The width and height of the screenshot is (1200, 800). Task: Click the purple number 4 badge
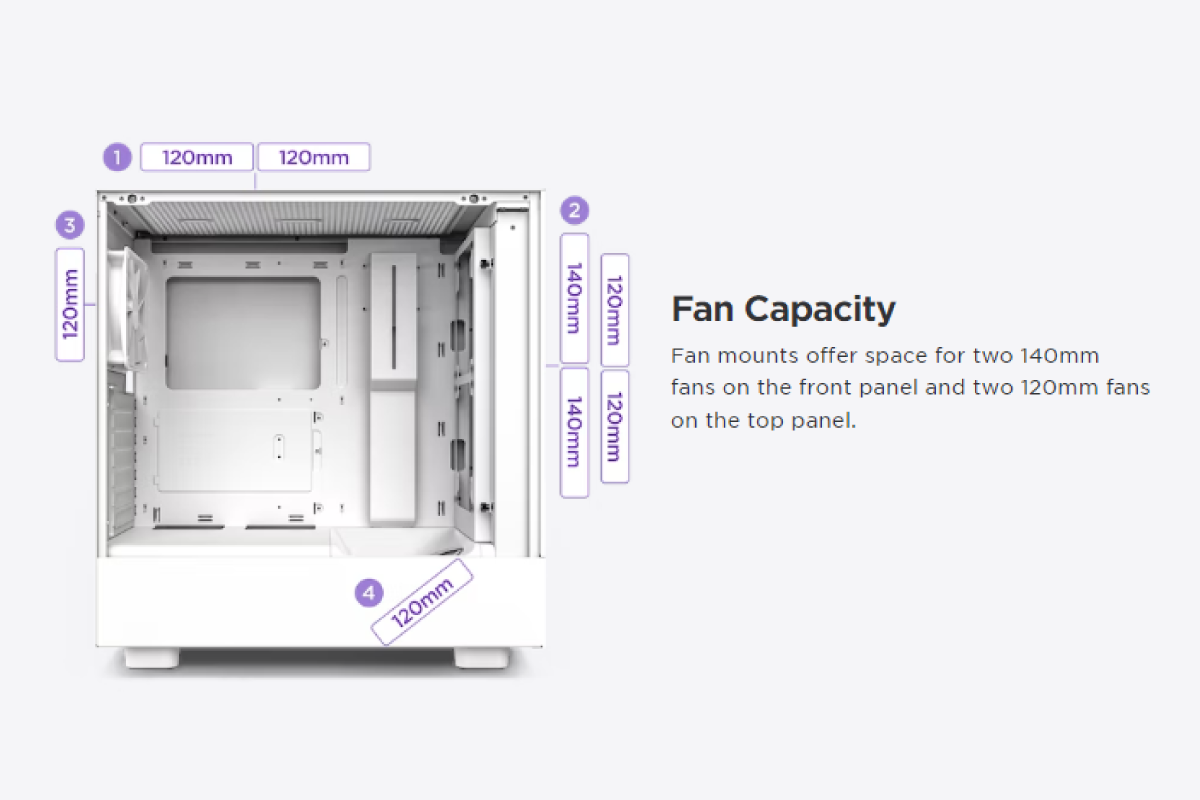pos(369,593)
